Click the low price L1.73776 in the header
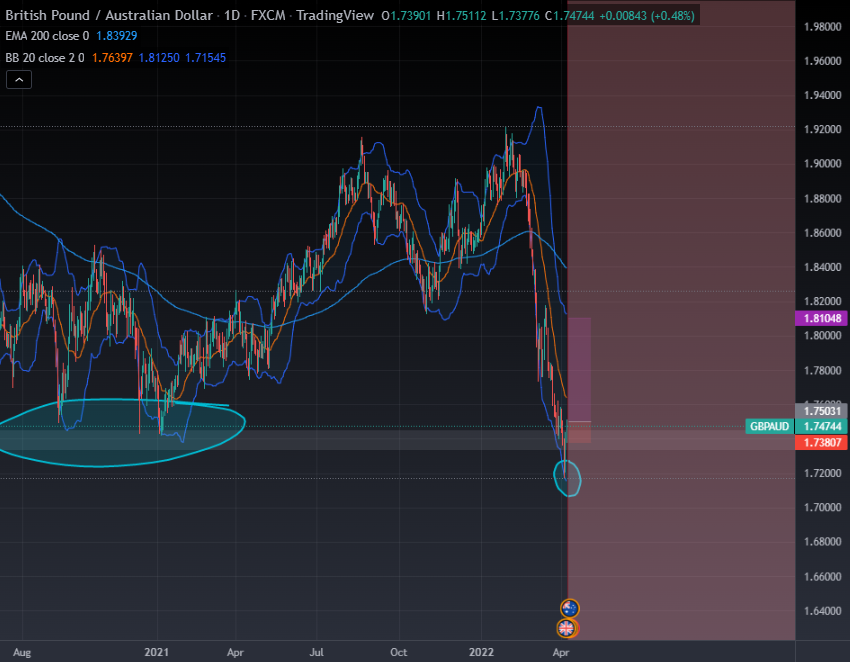This screenshot has height=662, width=850. point(516,16)
